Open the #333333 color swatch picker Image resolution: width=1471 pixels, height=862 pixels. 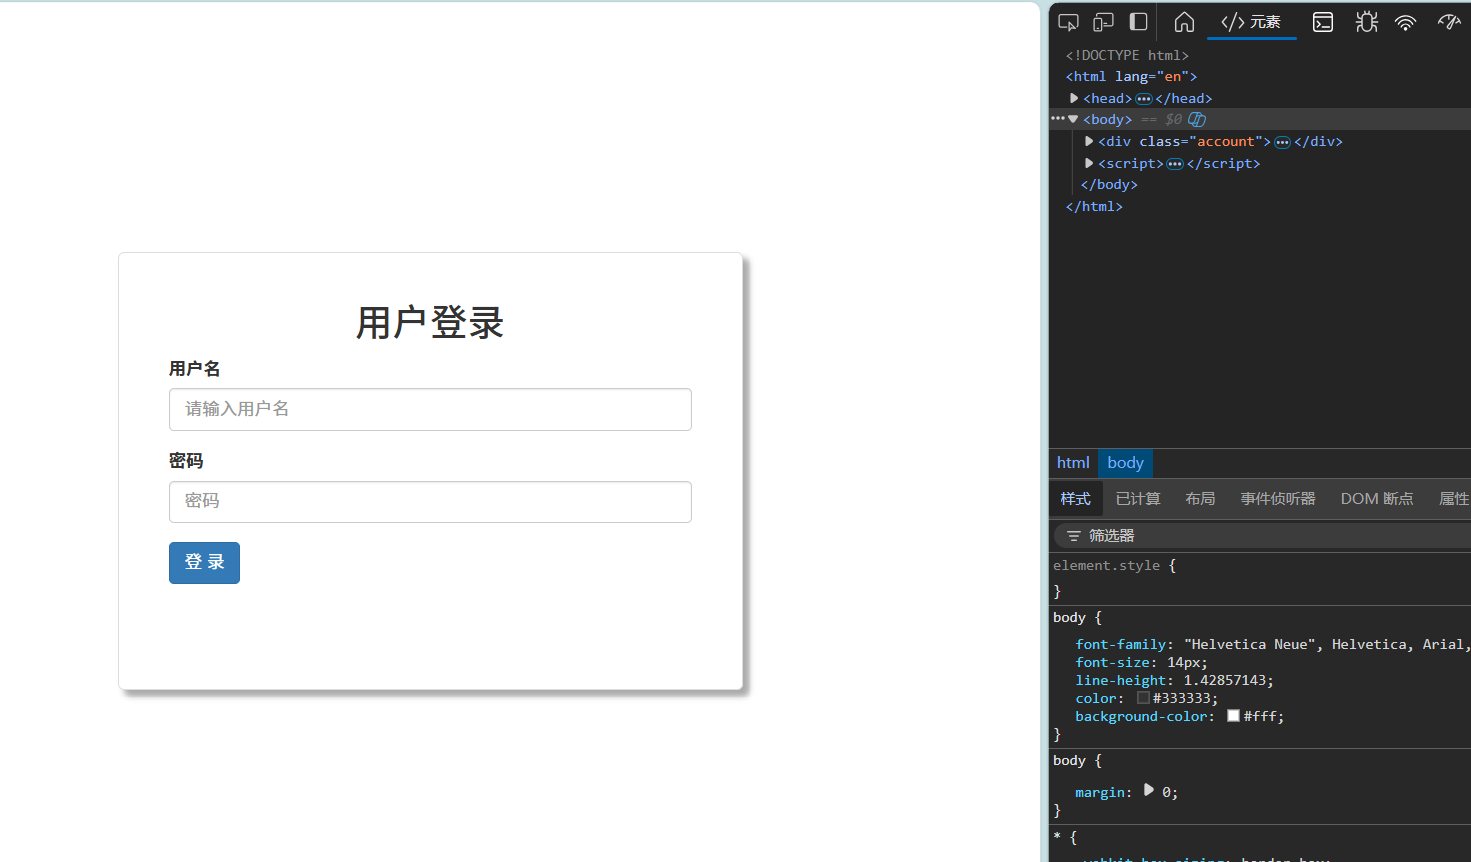1143,698
